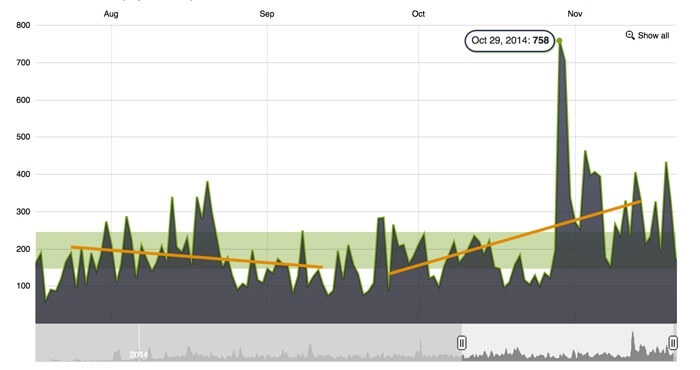Click the Nov axis label
The width and height of the screenshot is (700, 370).
(575, 14)
